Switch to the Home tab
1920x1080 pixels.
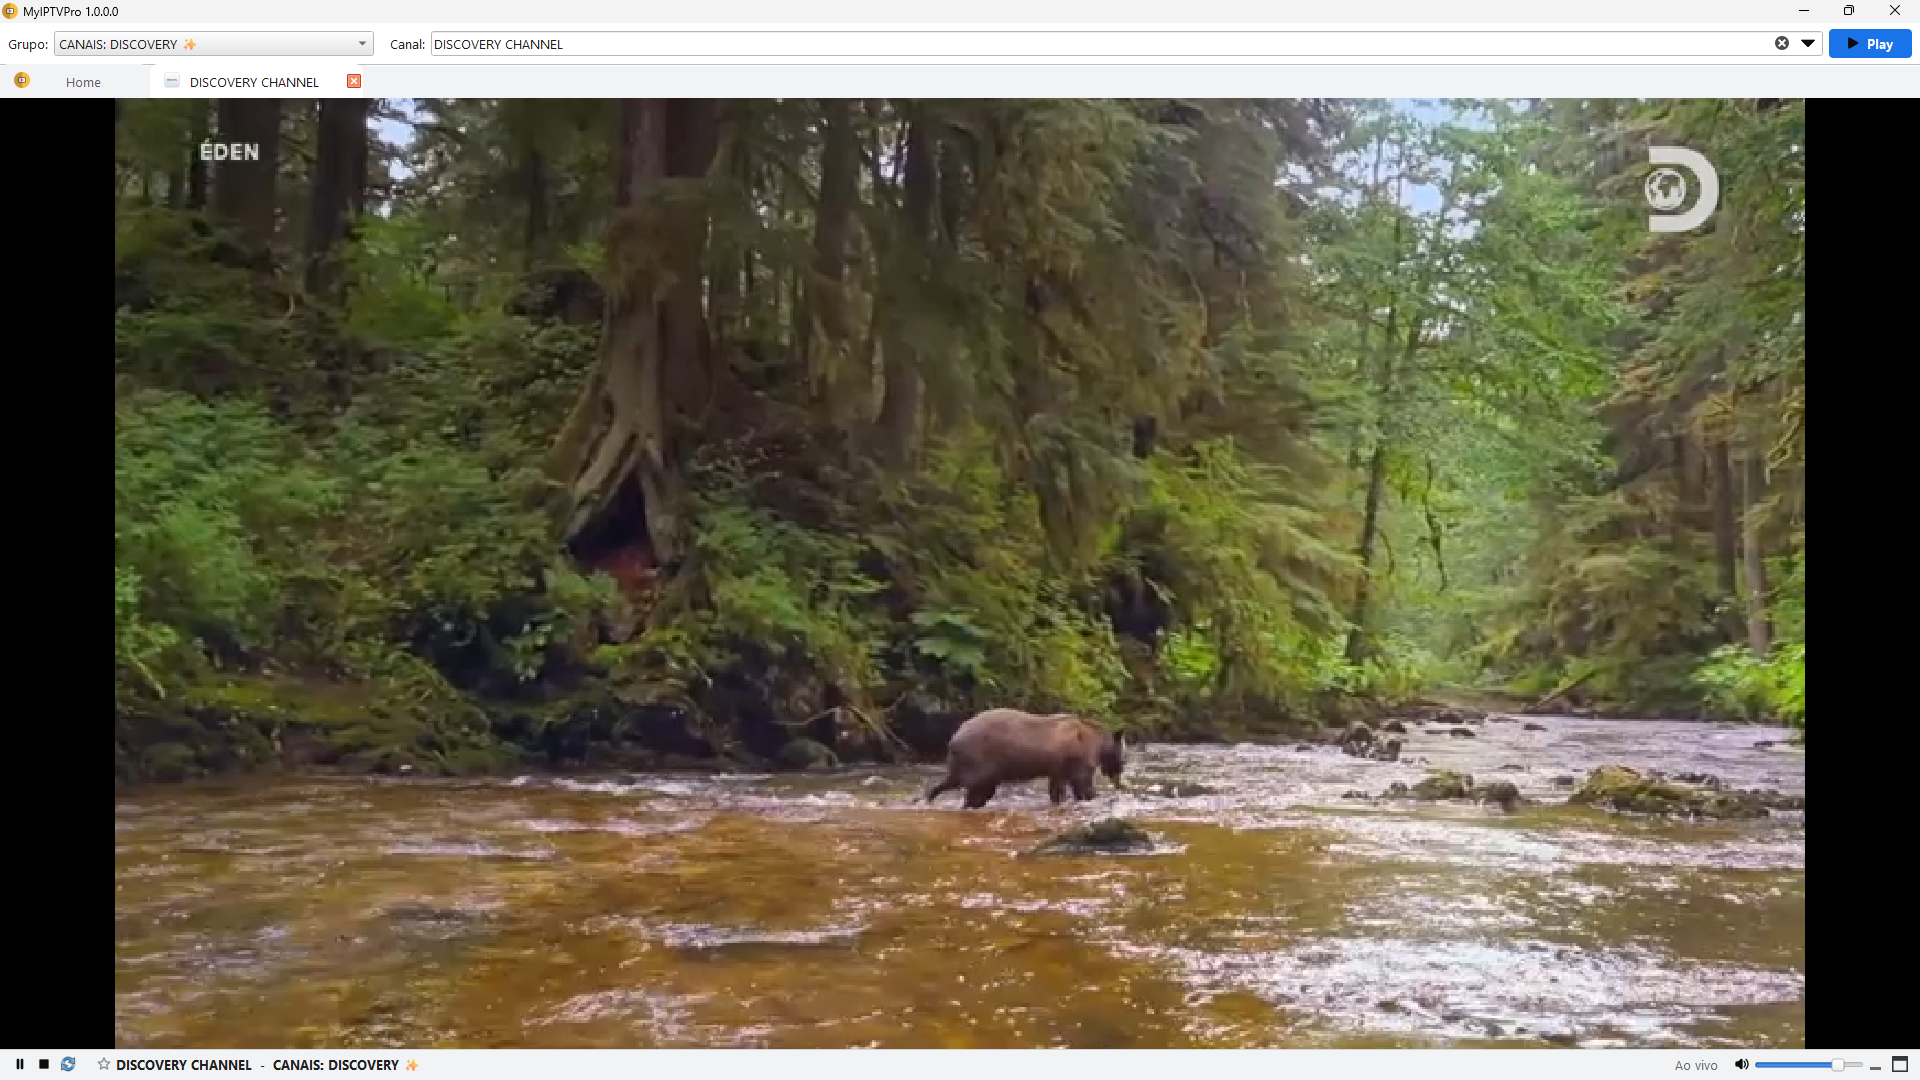83,82
